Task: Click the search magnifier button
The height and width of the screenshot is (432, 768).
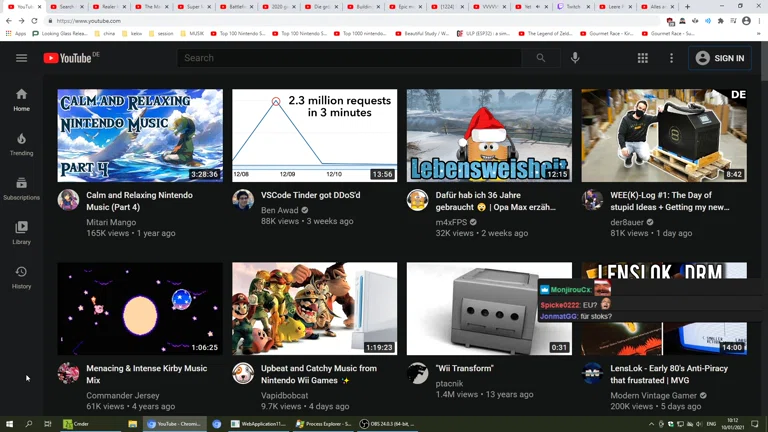Action: pos(541,58)
